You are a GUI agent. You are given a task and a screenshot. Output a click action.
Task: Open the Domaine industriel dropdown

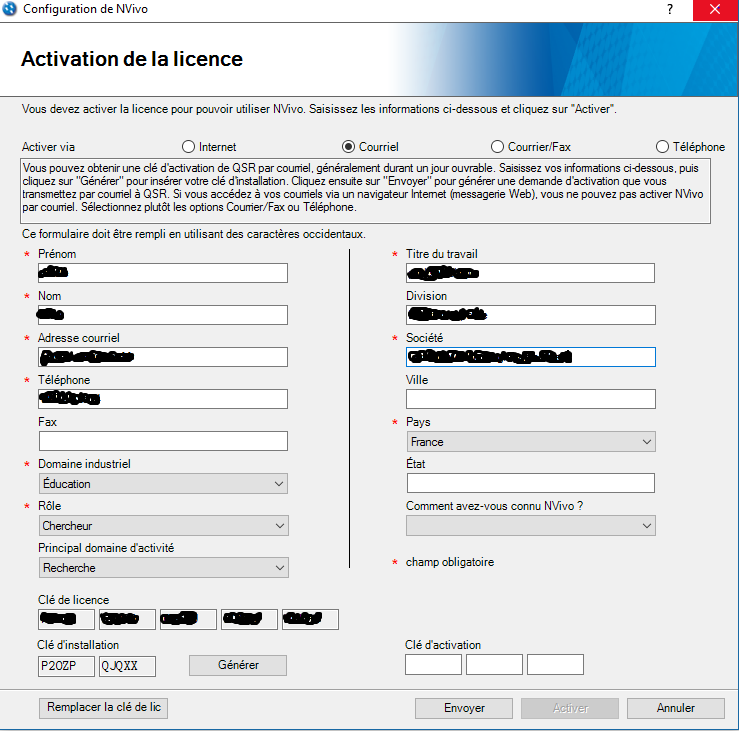[163, 484]
